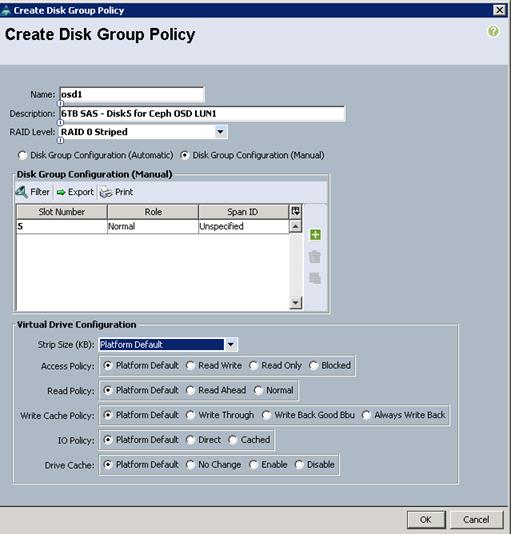Expand the RAID Level dropdown

click(220, 132)
